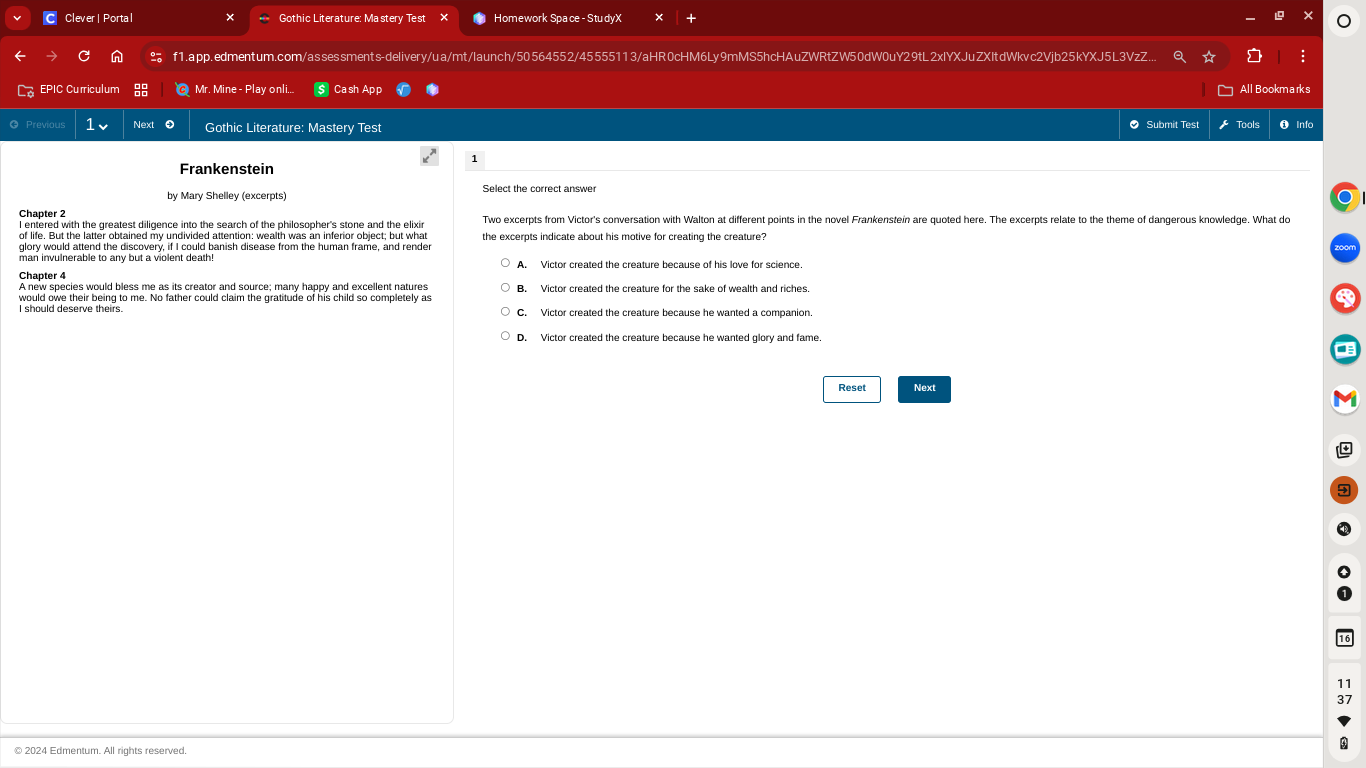Image resolution: width=1366 pixels, height=768 pixels.
Task: Click the media controls icon in shelf
Action: point(1345,529)
